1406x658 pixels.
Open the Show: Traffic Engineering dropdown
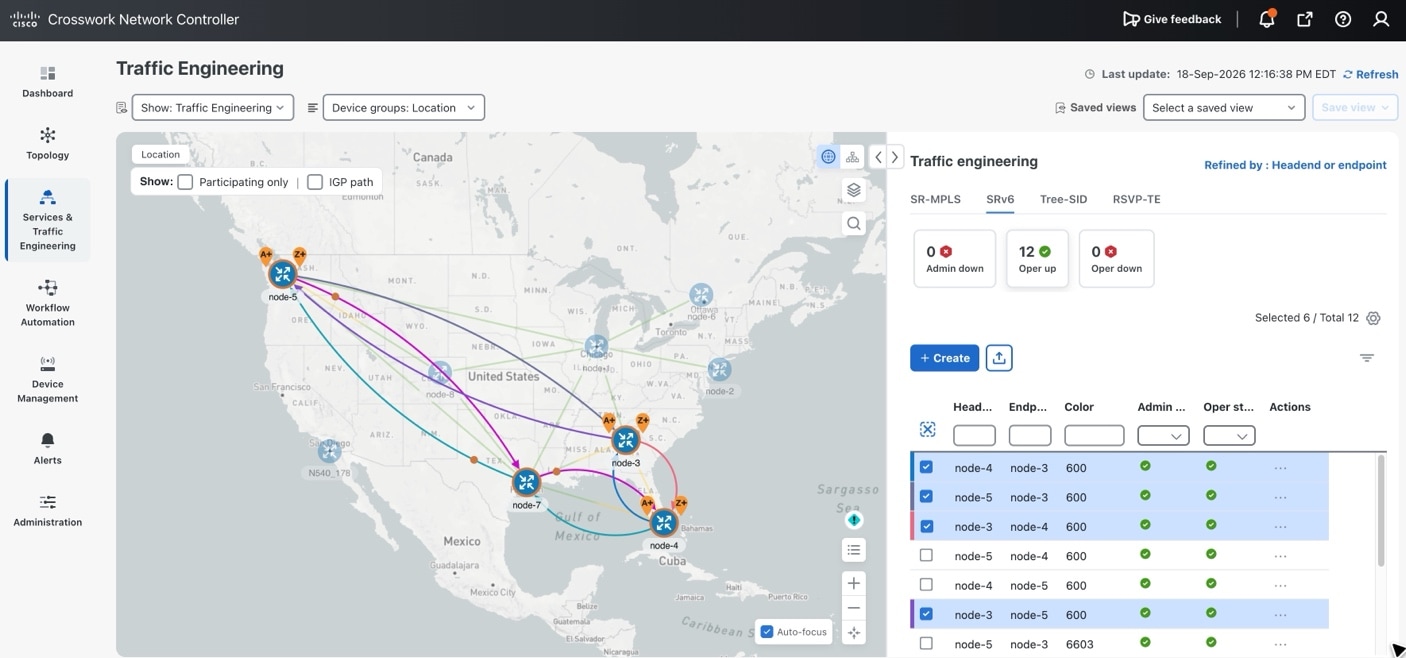tap(213, 108)
